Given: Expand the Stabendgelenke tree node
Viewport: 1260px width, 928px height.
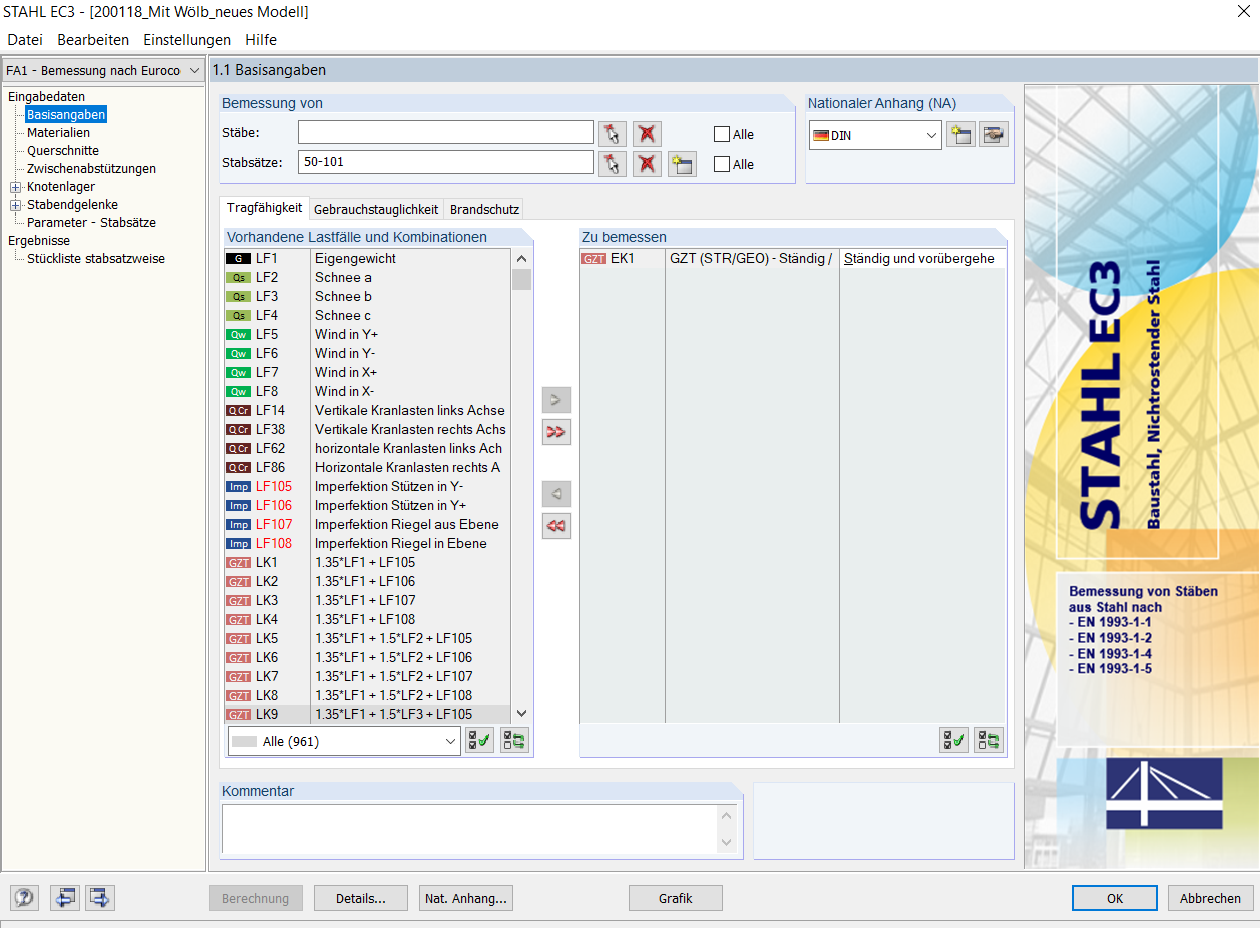Looking at the screenshot, I should [x=15, y=205].
